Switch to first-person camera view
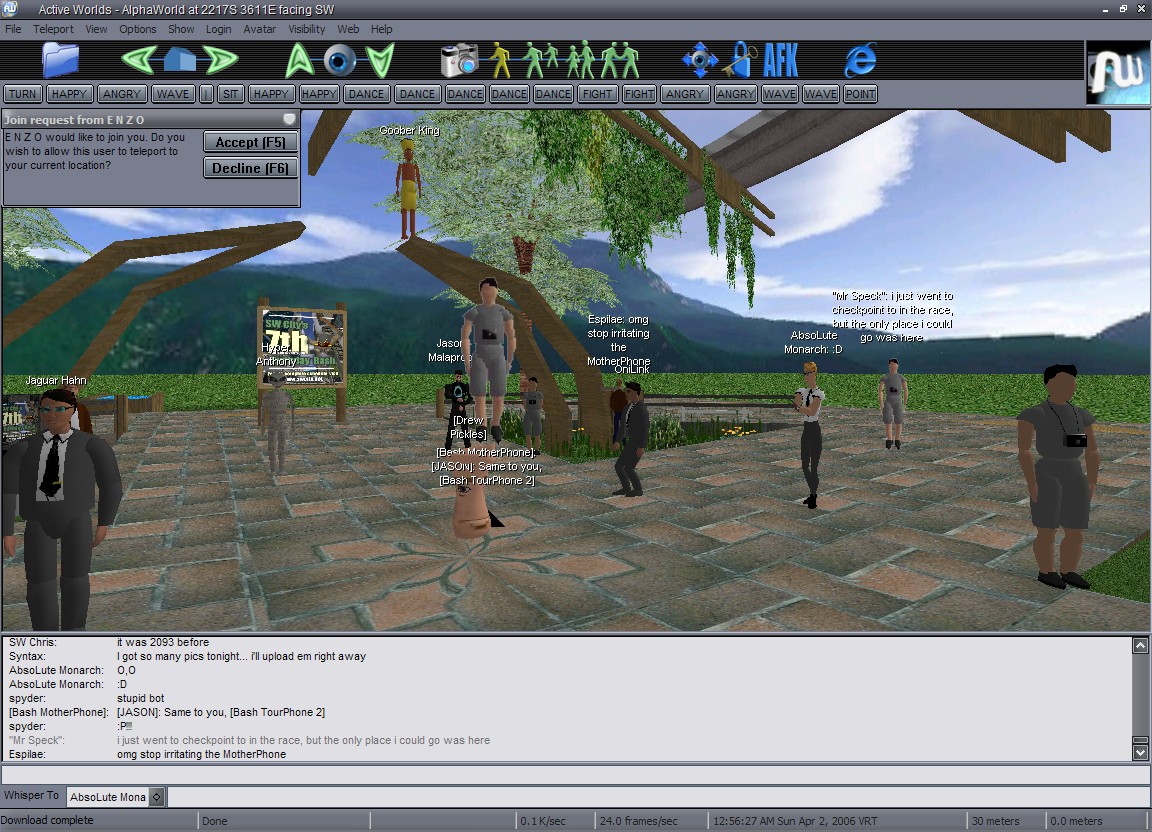 pyautogui.click(x=500, y=60)
